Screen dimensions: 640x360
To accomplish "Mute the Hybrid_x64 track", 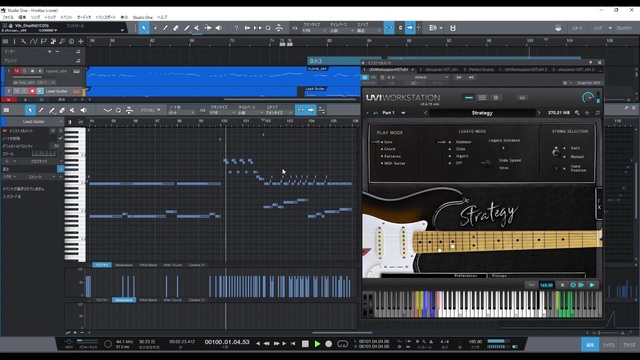I will (x=17, y=71).
